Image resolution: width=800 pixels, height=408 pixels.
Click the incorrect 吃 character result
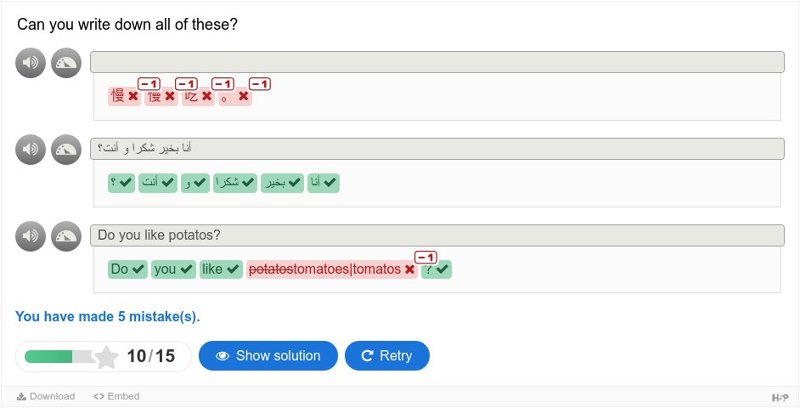pos(198,96)
